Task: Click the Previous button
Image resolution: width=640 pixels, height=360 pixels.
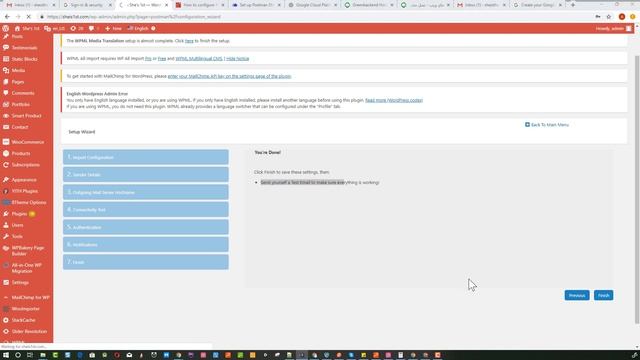Action: tap(577, 296)
